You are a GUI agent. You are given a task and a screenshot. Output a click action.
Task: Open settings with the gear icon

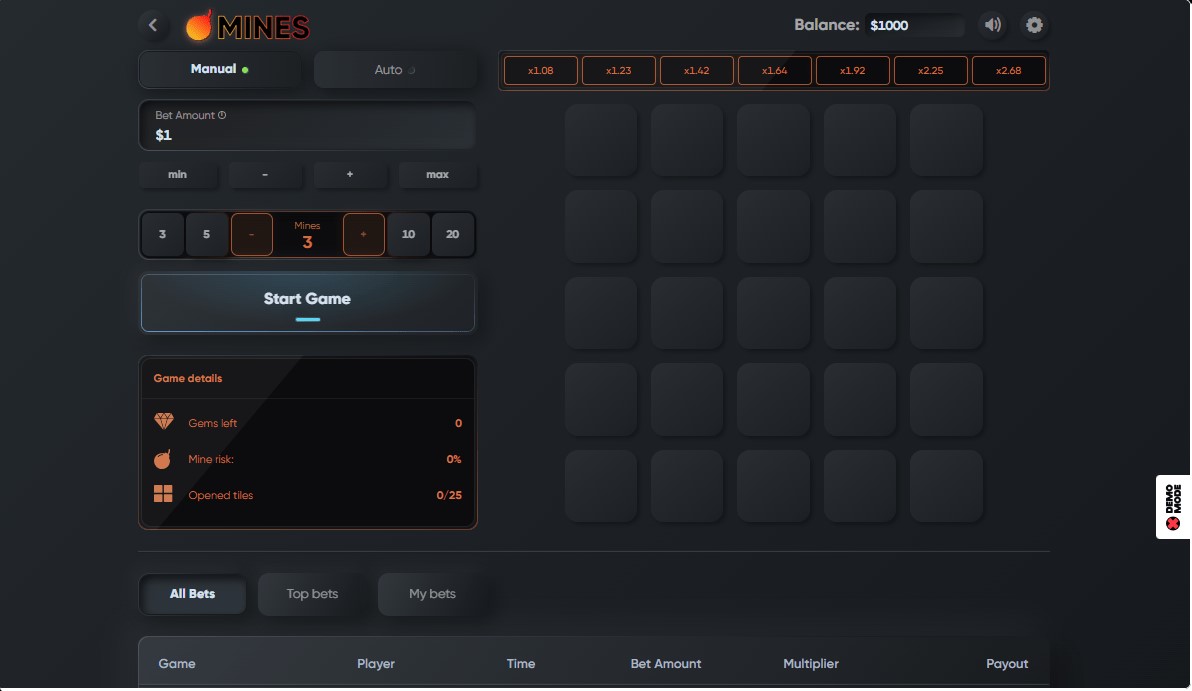pyautogui.click(x=1034, y=25)
